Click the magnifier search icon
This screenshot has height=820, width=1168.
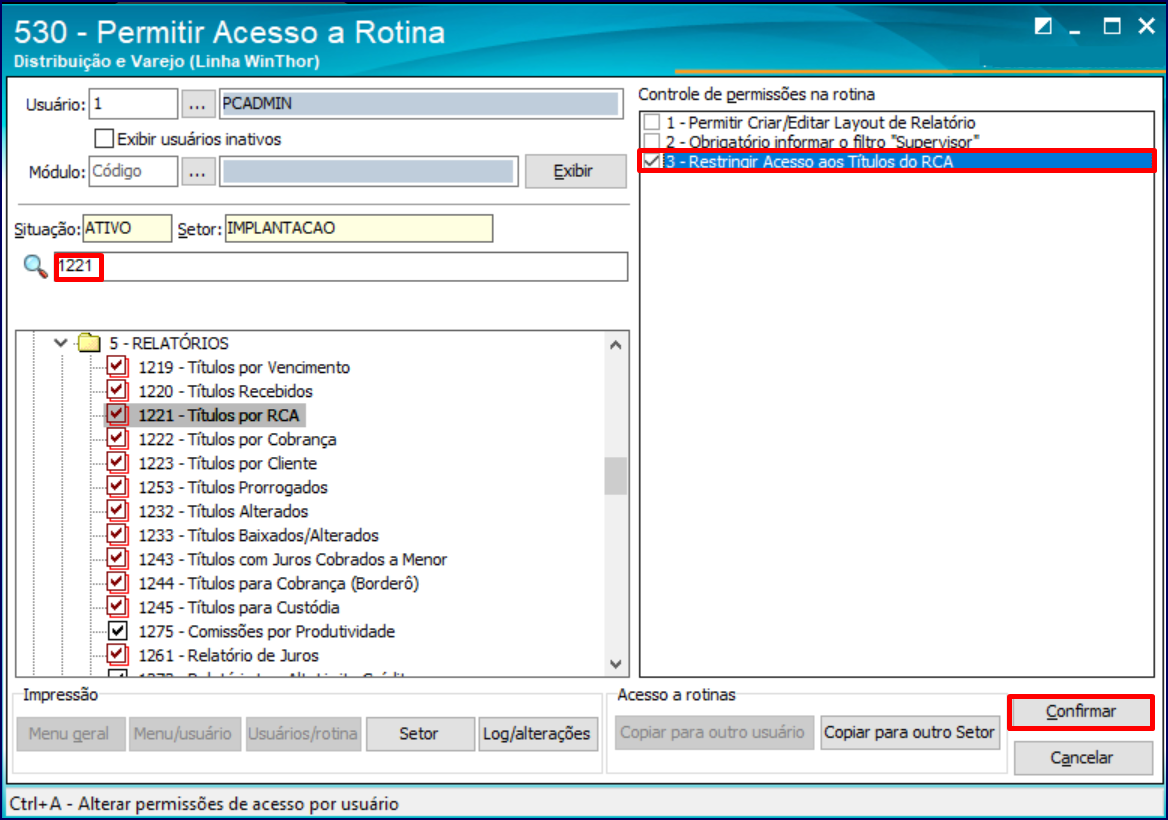(35, 266)
